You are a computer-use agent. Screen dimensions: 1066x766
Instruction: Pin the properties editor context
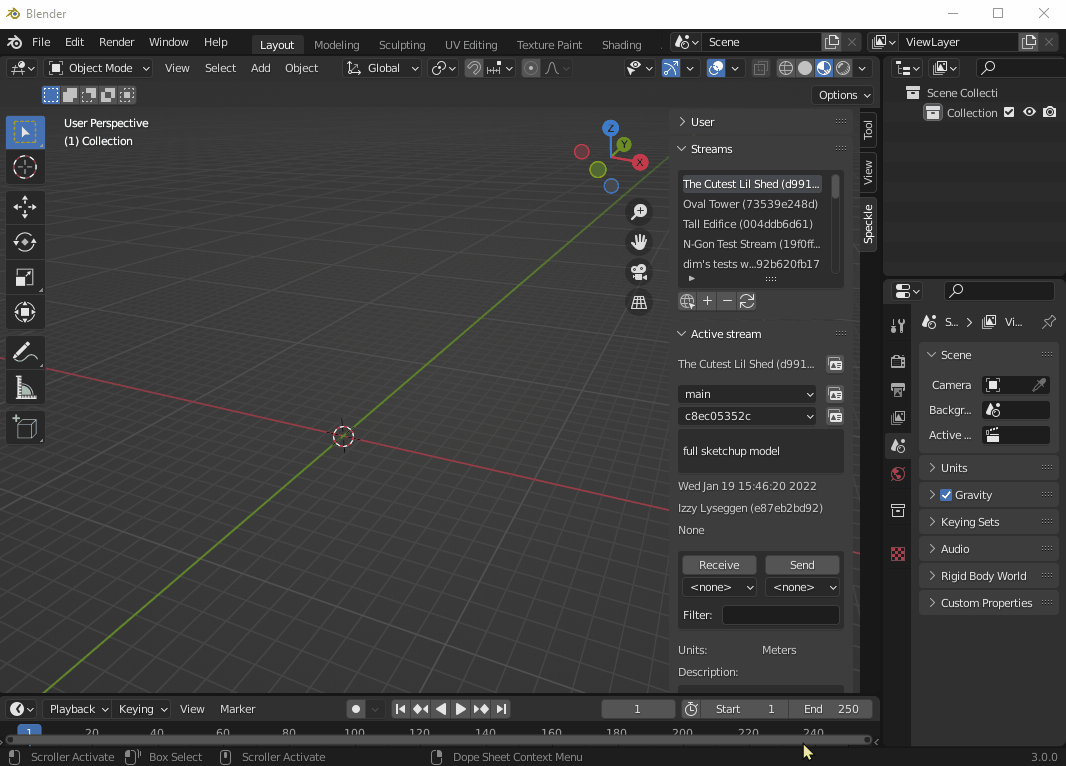[x=1048, y=321]
